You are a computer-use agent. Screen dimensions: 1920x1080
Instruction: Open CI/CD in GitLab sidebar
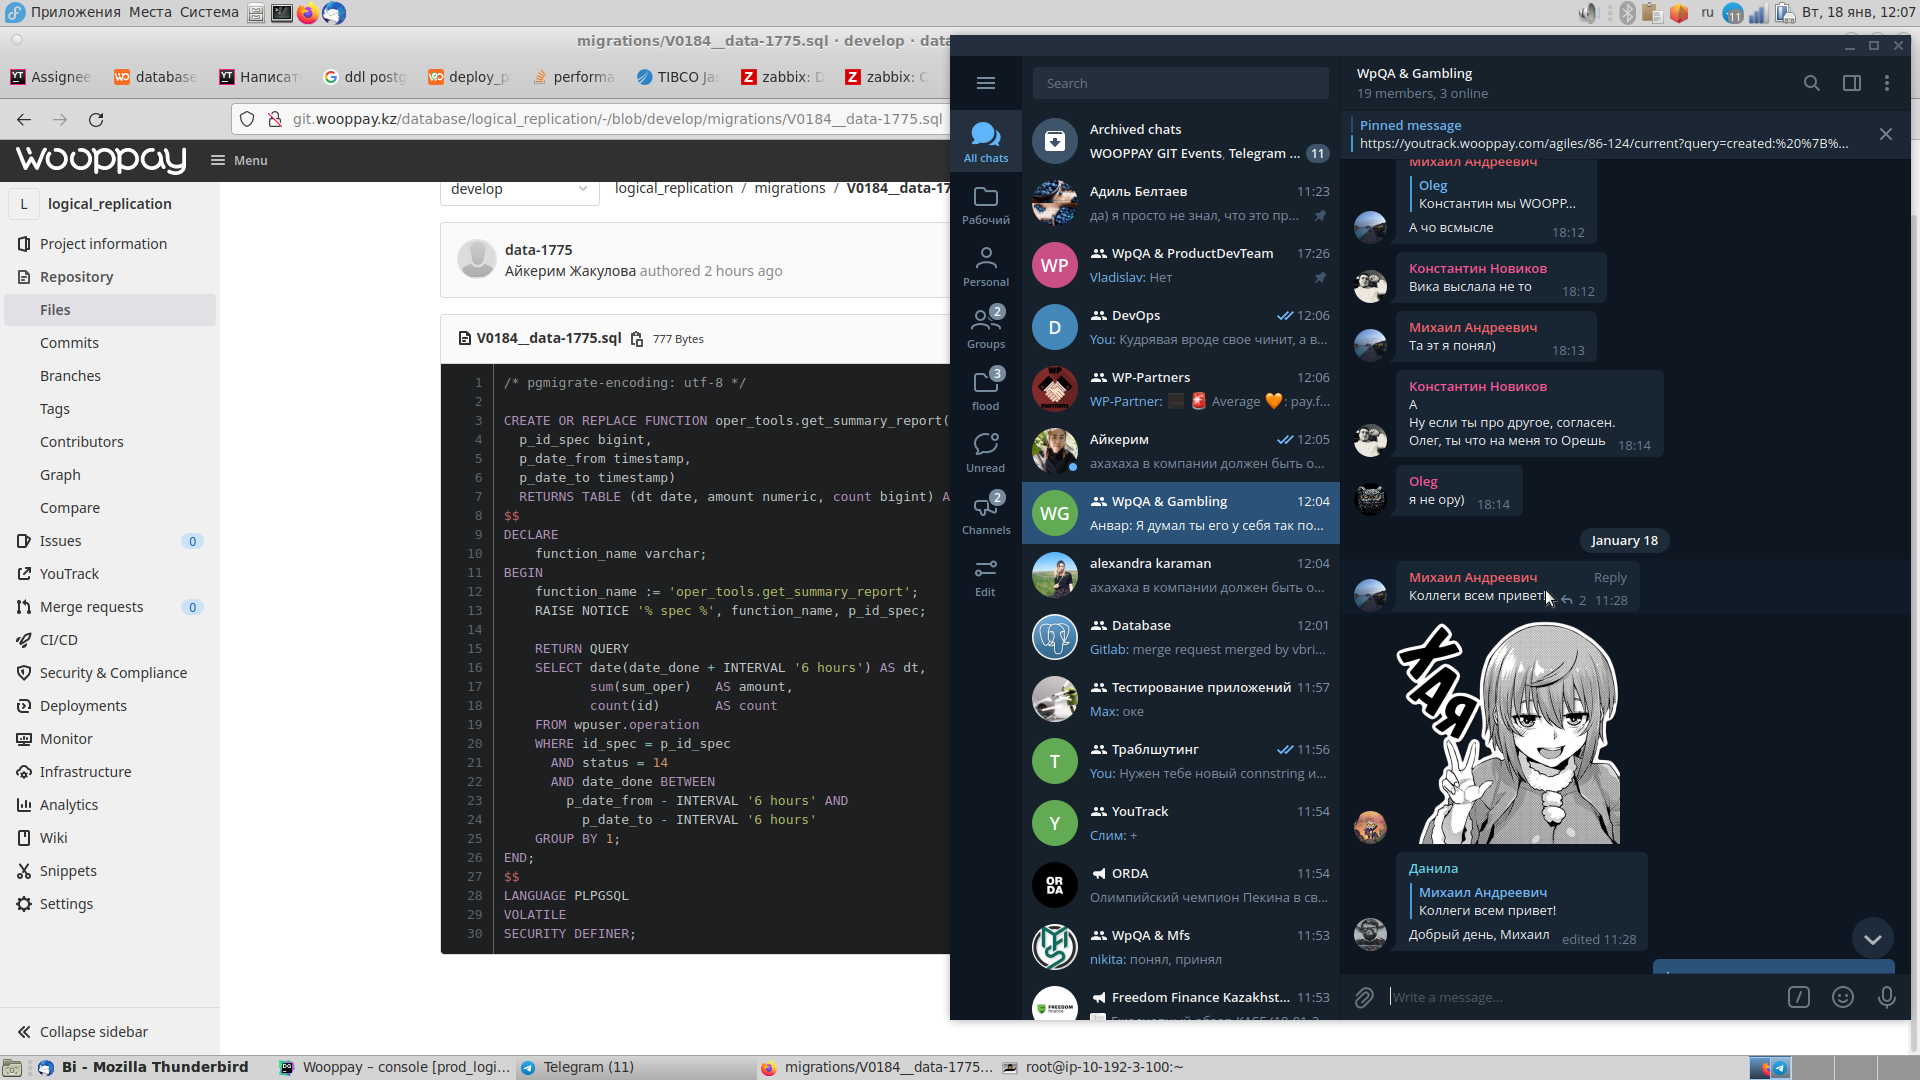point(58,640)
